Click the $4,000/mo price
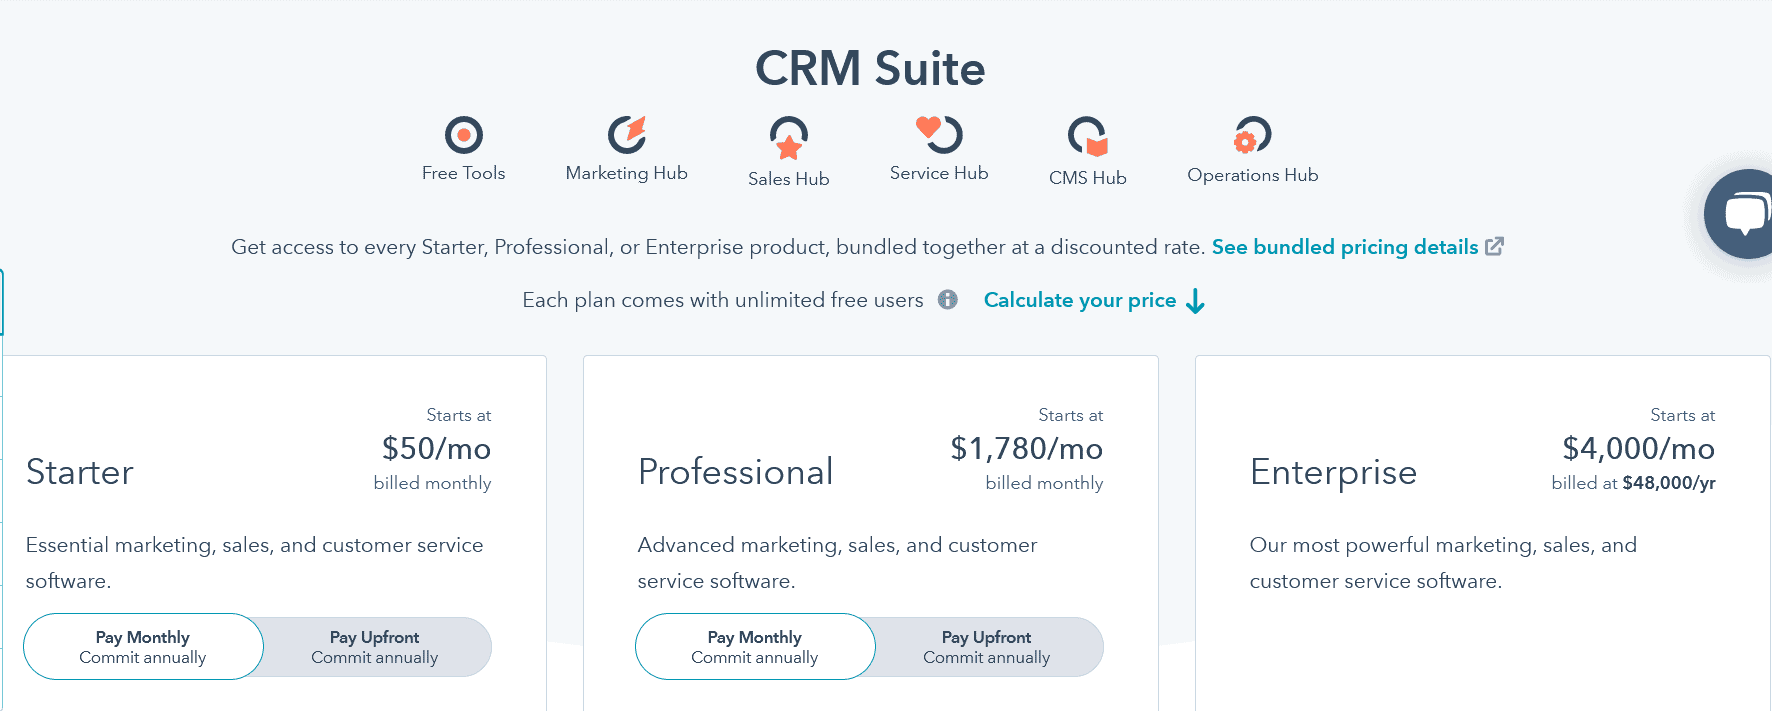The width and height of the screenshot is (1772, 711). tap(1638, 449)
